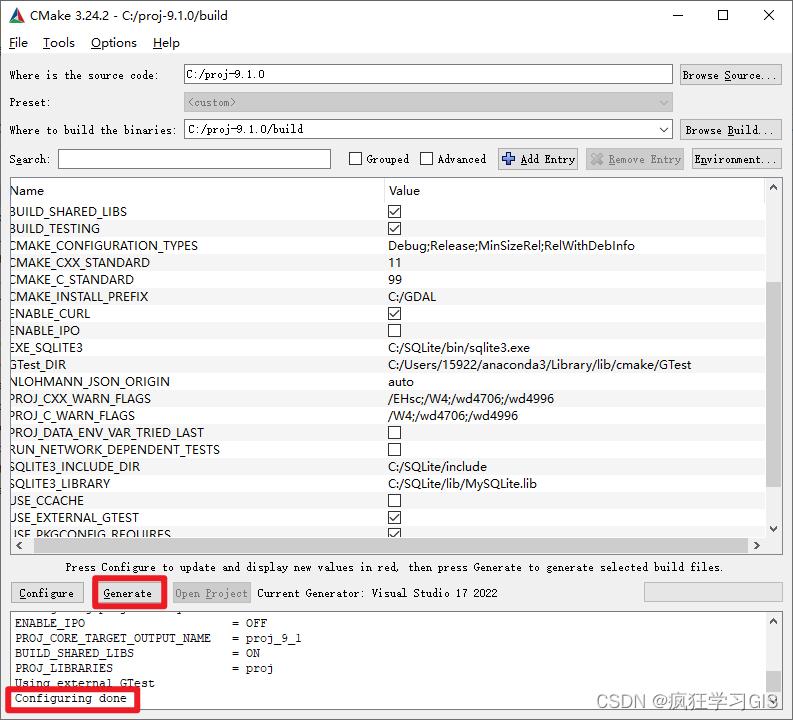The image size is (793, 720).
Task: Uncheck USE_EXTERNAL_GTEST option
Action: pos(394,518)
